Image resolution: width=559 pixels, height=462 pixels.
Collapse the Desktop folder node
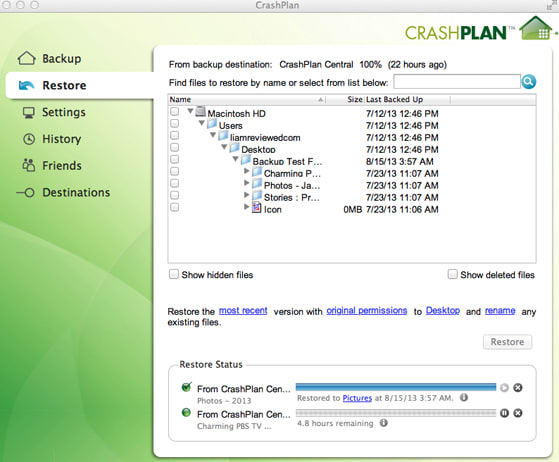point(224,147)
